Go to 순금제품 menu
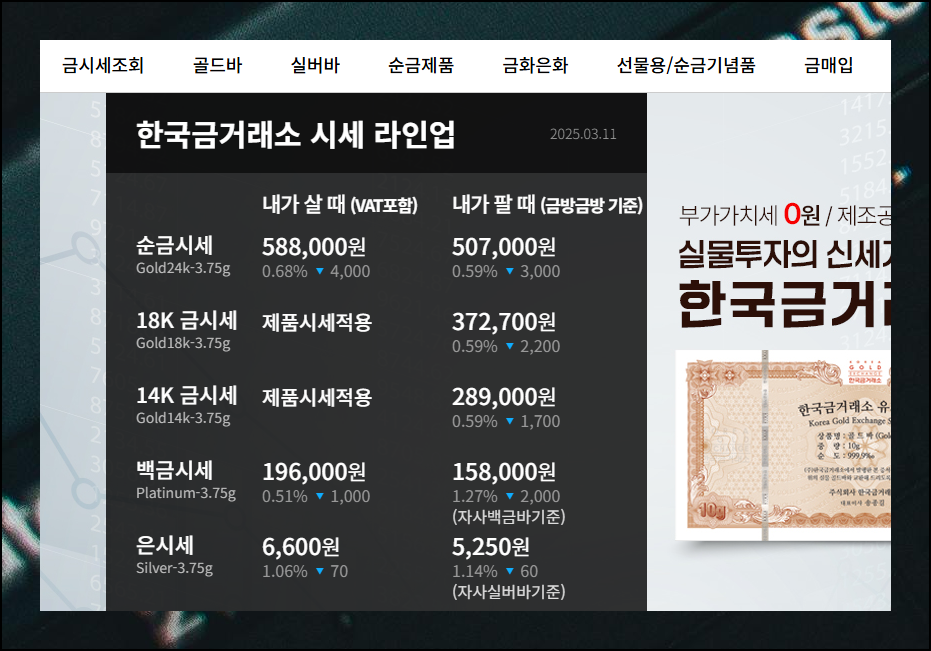Screen dimensions: 931x651 [x=420, y=65]
